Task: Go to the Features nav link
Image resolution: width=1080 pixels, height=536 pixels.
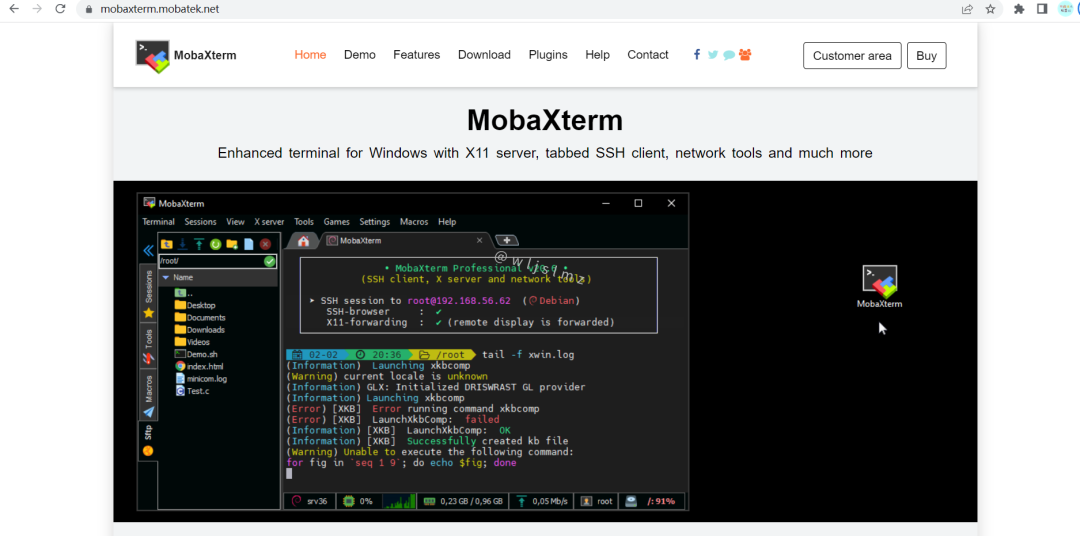Action: (417, 55)
